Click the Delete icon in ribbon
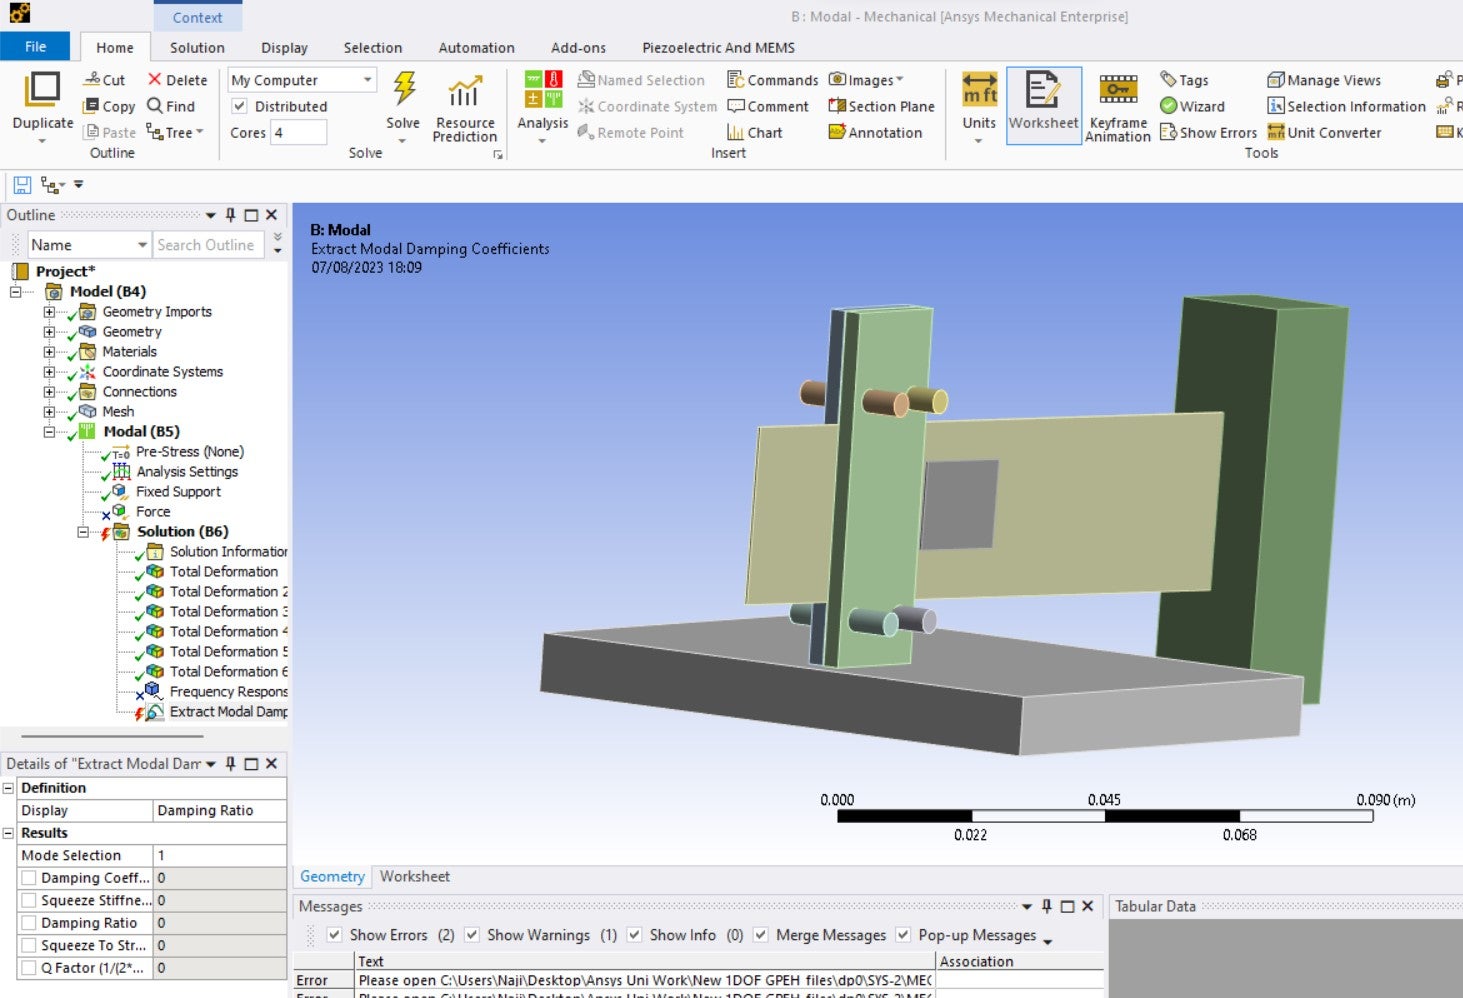The width and height of the screenshot is (1463, 998). [x=177, y=80]
